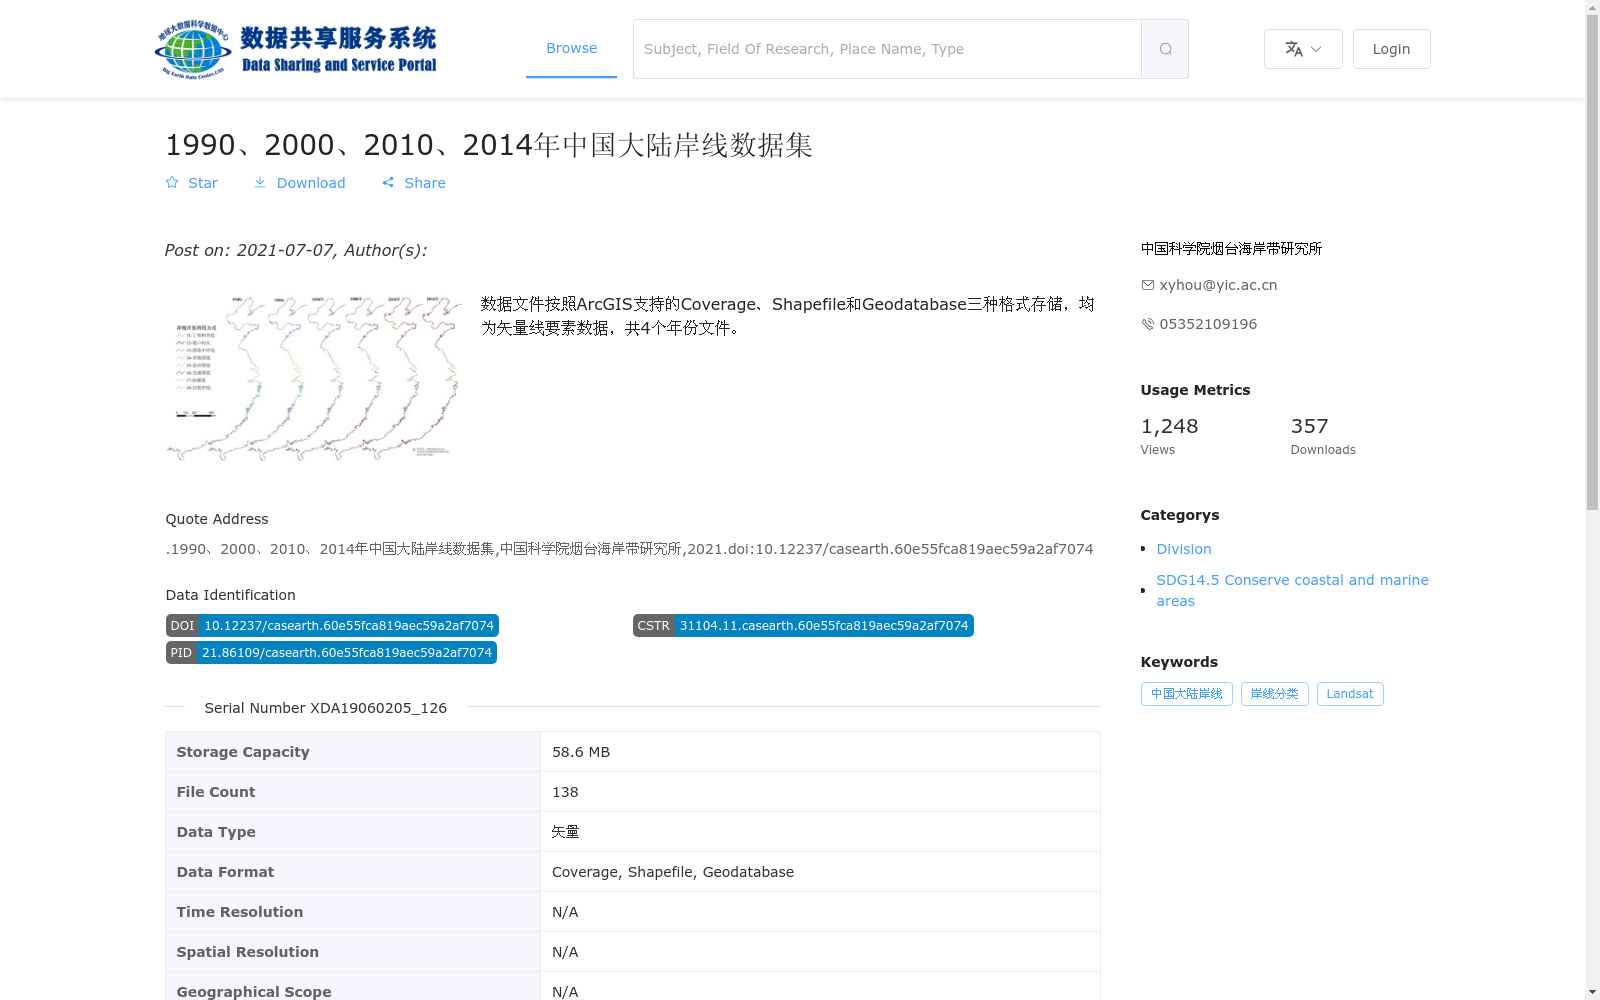Click the Download link text
The width and height of the screenshot is (1600, 1000).
pyautogui.click(x=311, y=183)
